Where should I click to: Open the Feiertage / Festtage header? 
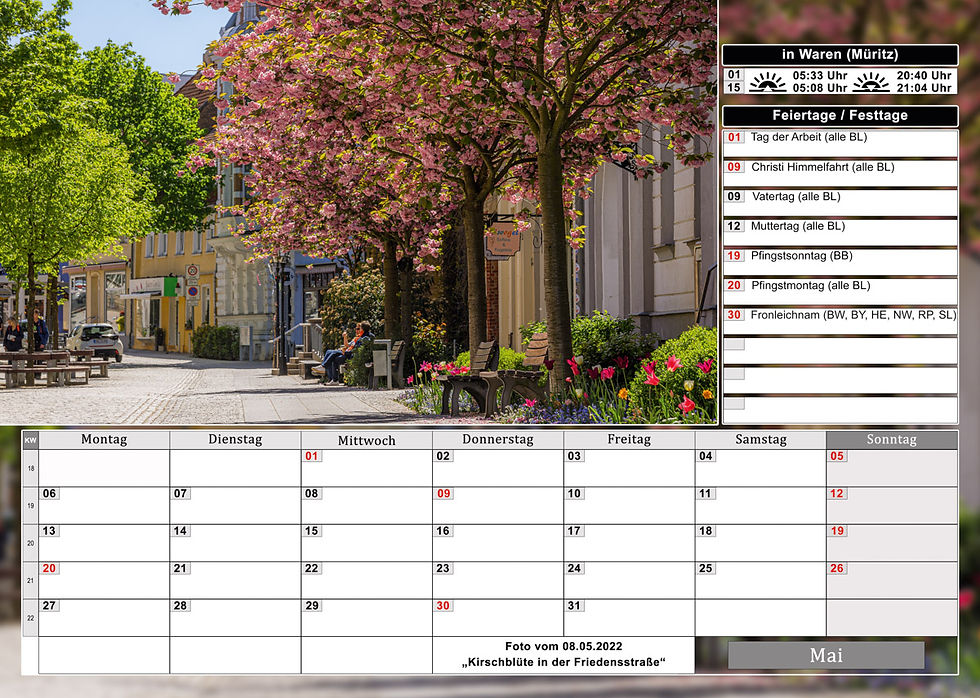click(x=840, y=116)
